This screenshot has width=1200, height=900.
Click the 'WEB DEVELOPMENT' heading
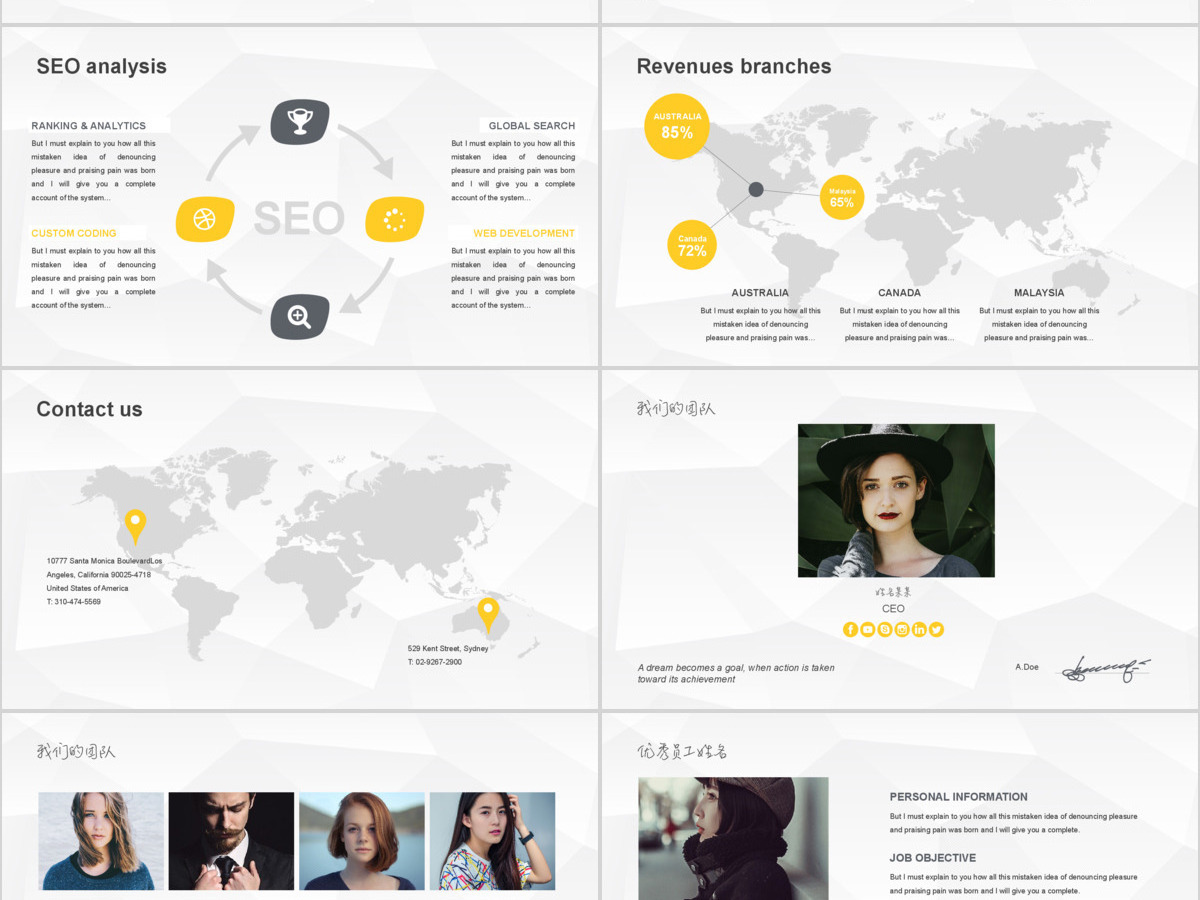524,234
